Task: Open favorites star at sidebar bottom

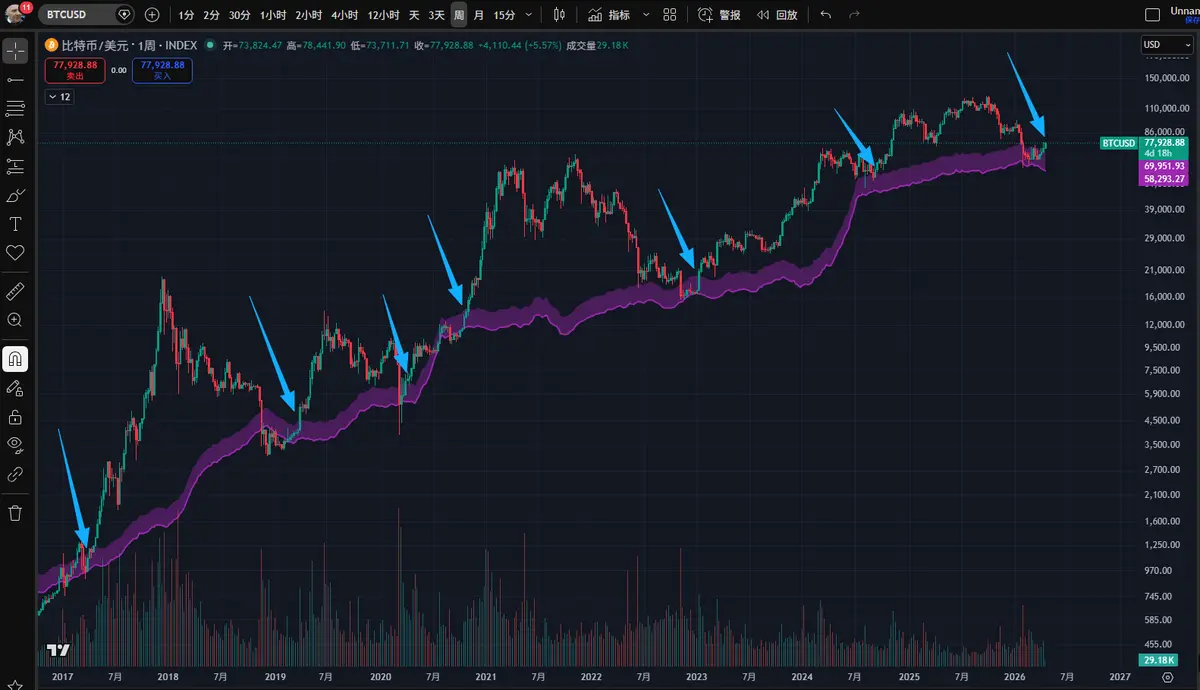Action: pyautogui.click(x=15, y=686)
